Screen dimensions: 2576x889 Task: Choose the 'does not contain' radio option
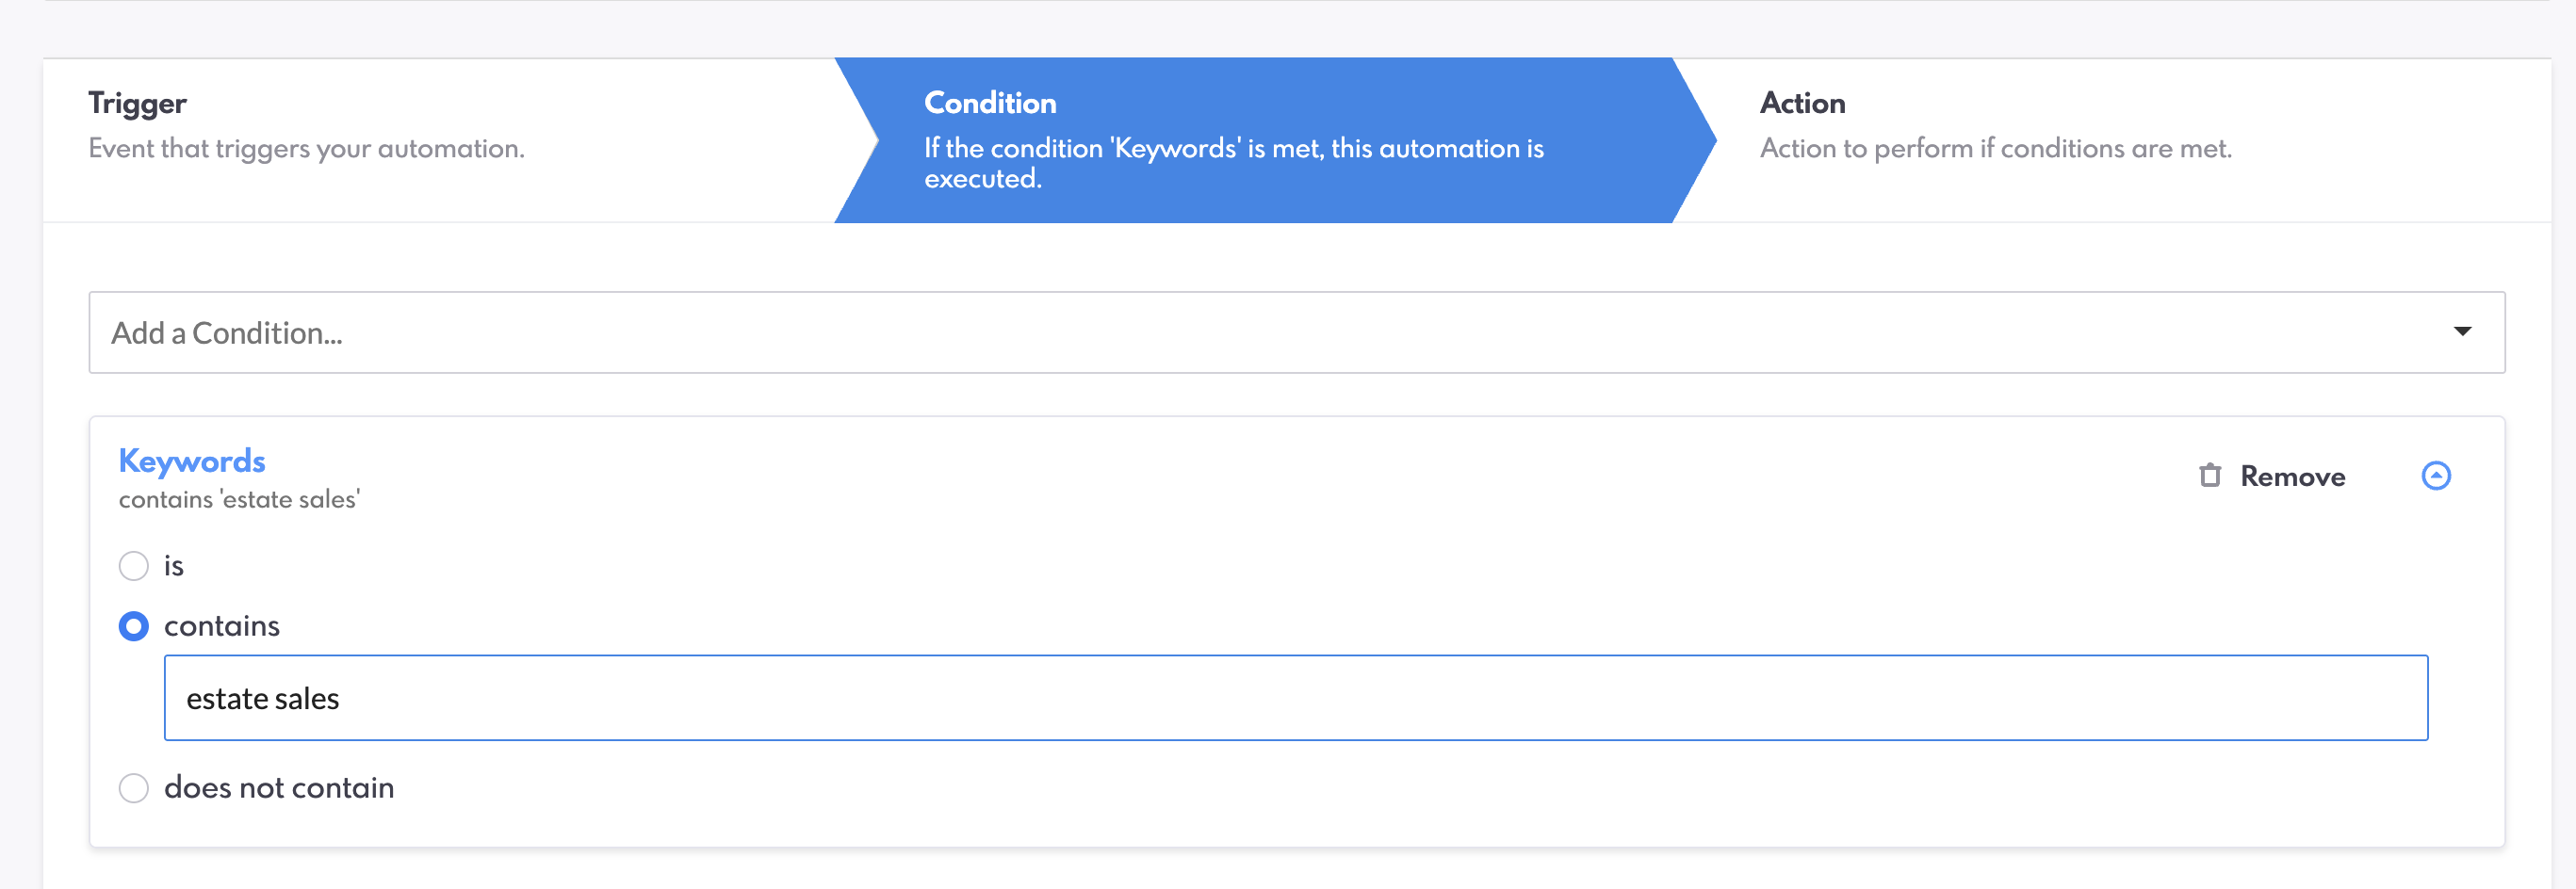[x=134, y=788]
